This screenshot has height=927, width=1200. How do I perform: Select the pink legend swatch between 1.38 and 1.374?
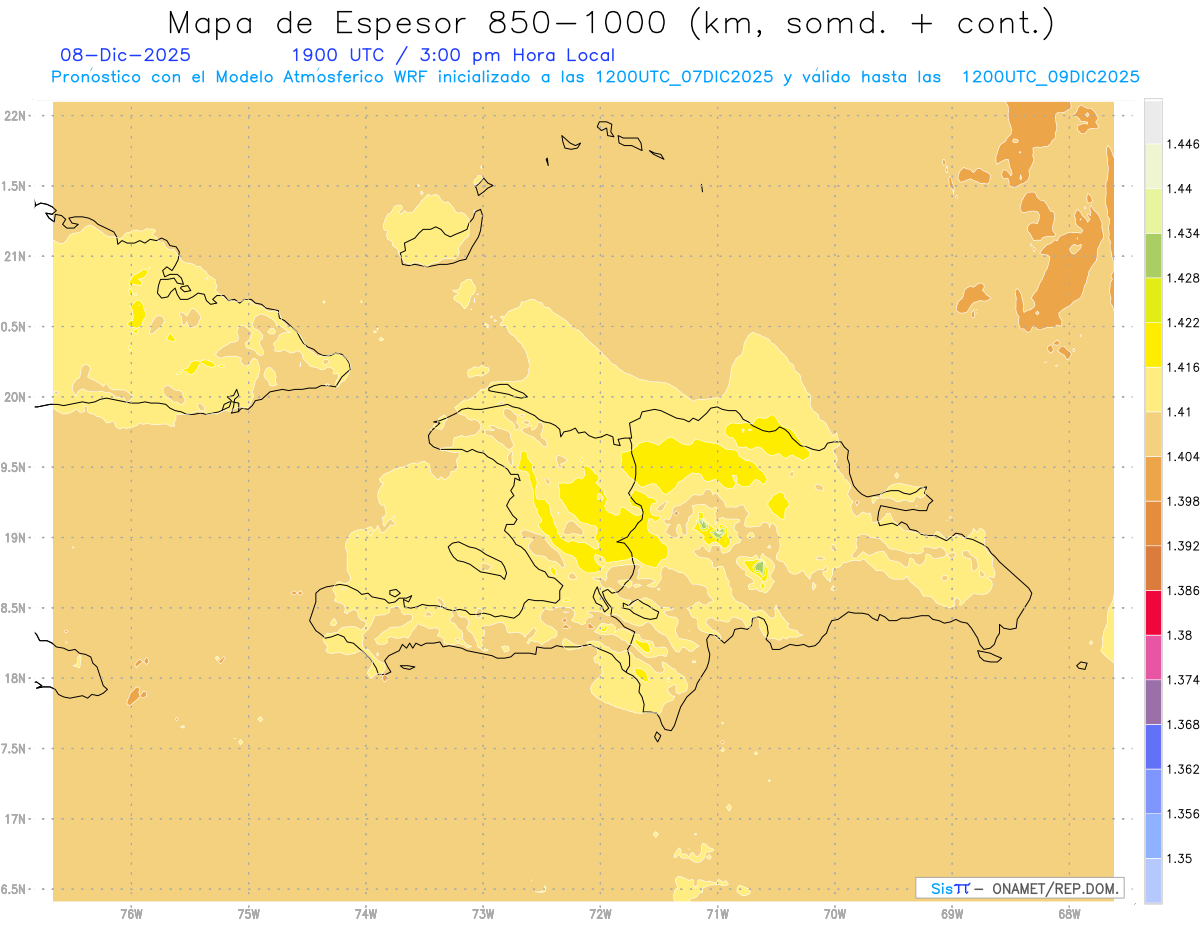point(1153,657)
